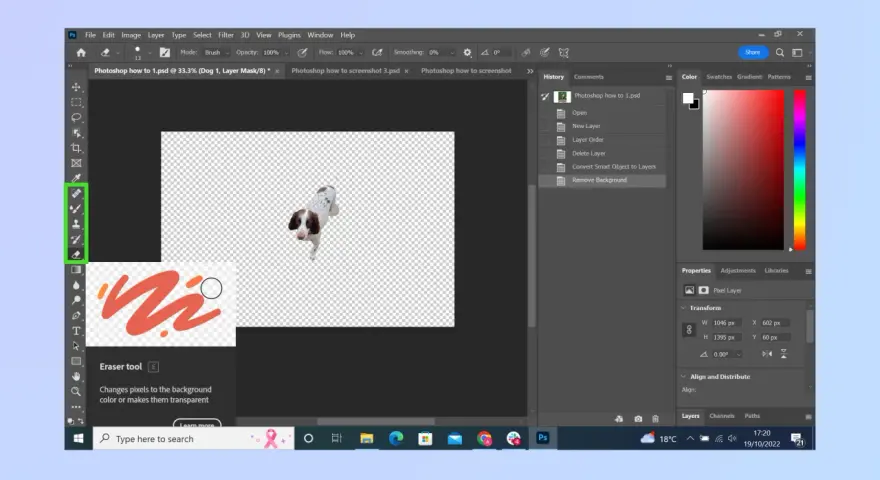Toggle pressure for opacity button
Screen dimensions: 880x480
coord(302,52)
